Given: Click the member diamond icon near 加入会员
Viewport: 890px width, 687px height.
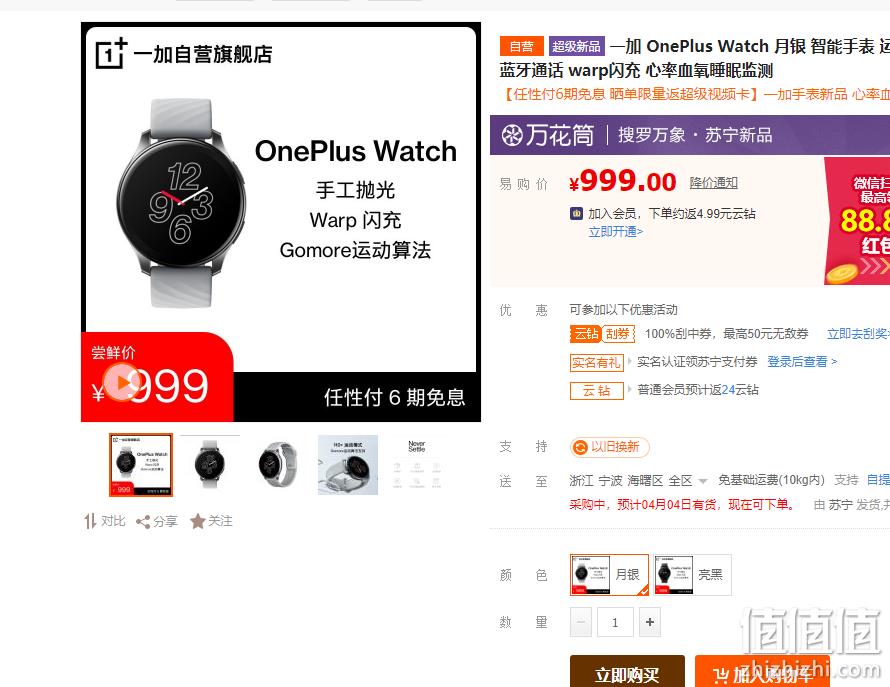Looking at the screenshot, I should 576,214.
